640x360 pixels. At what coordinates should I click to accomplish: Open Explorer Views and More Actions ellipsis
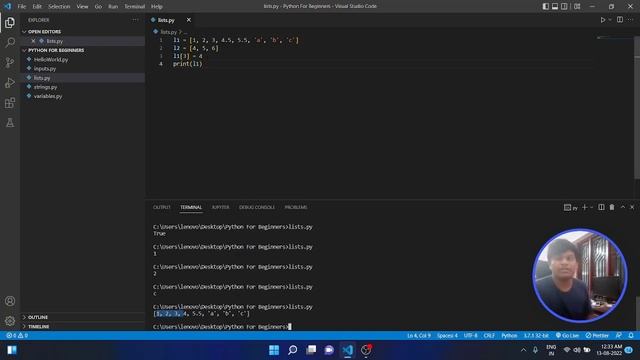135,20
